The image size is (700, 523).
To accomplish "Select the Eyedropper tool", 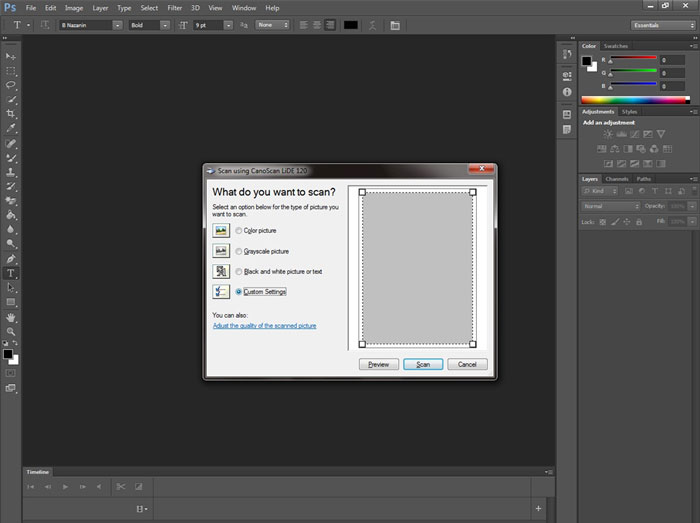I will coord(11,128).
